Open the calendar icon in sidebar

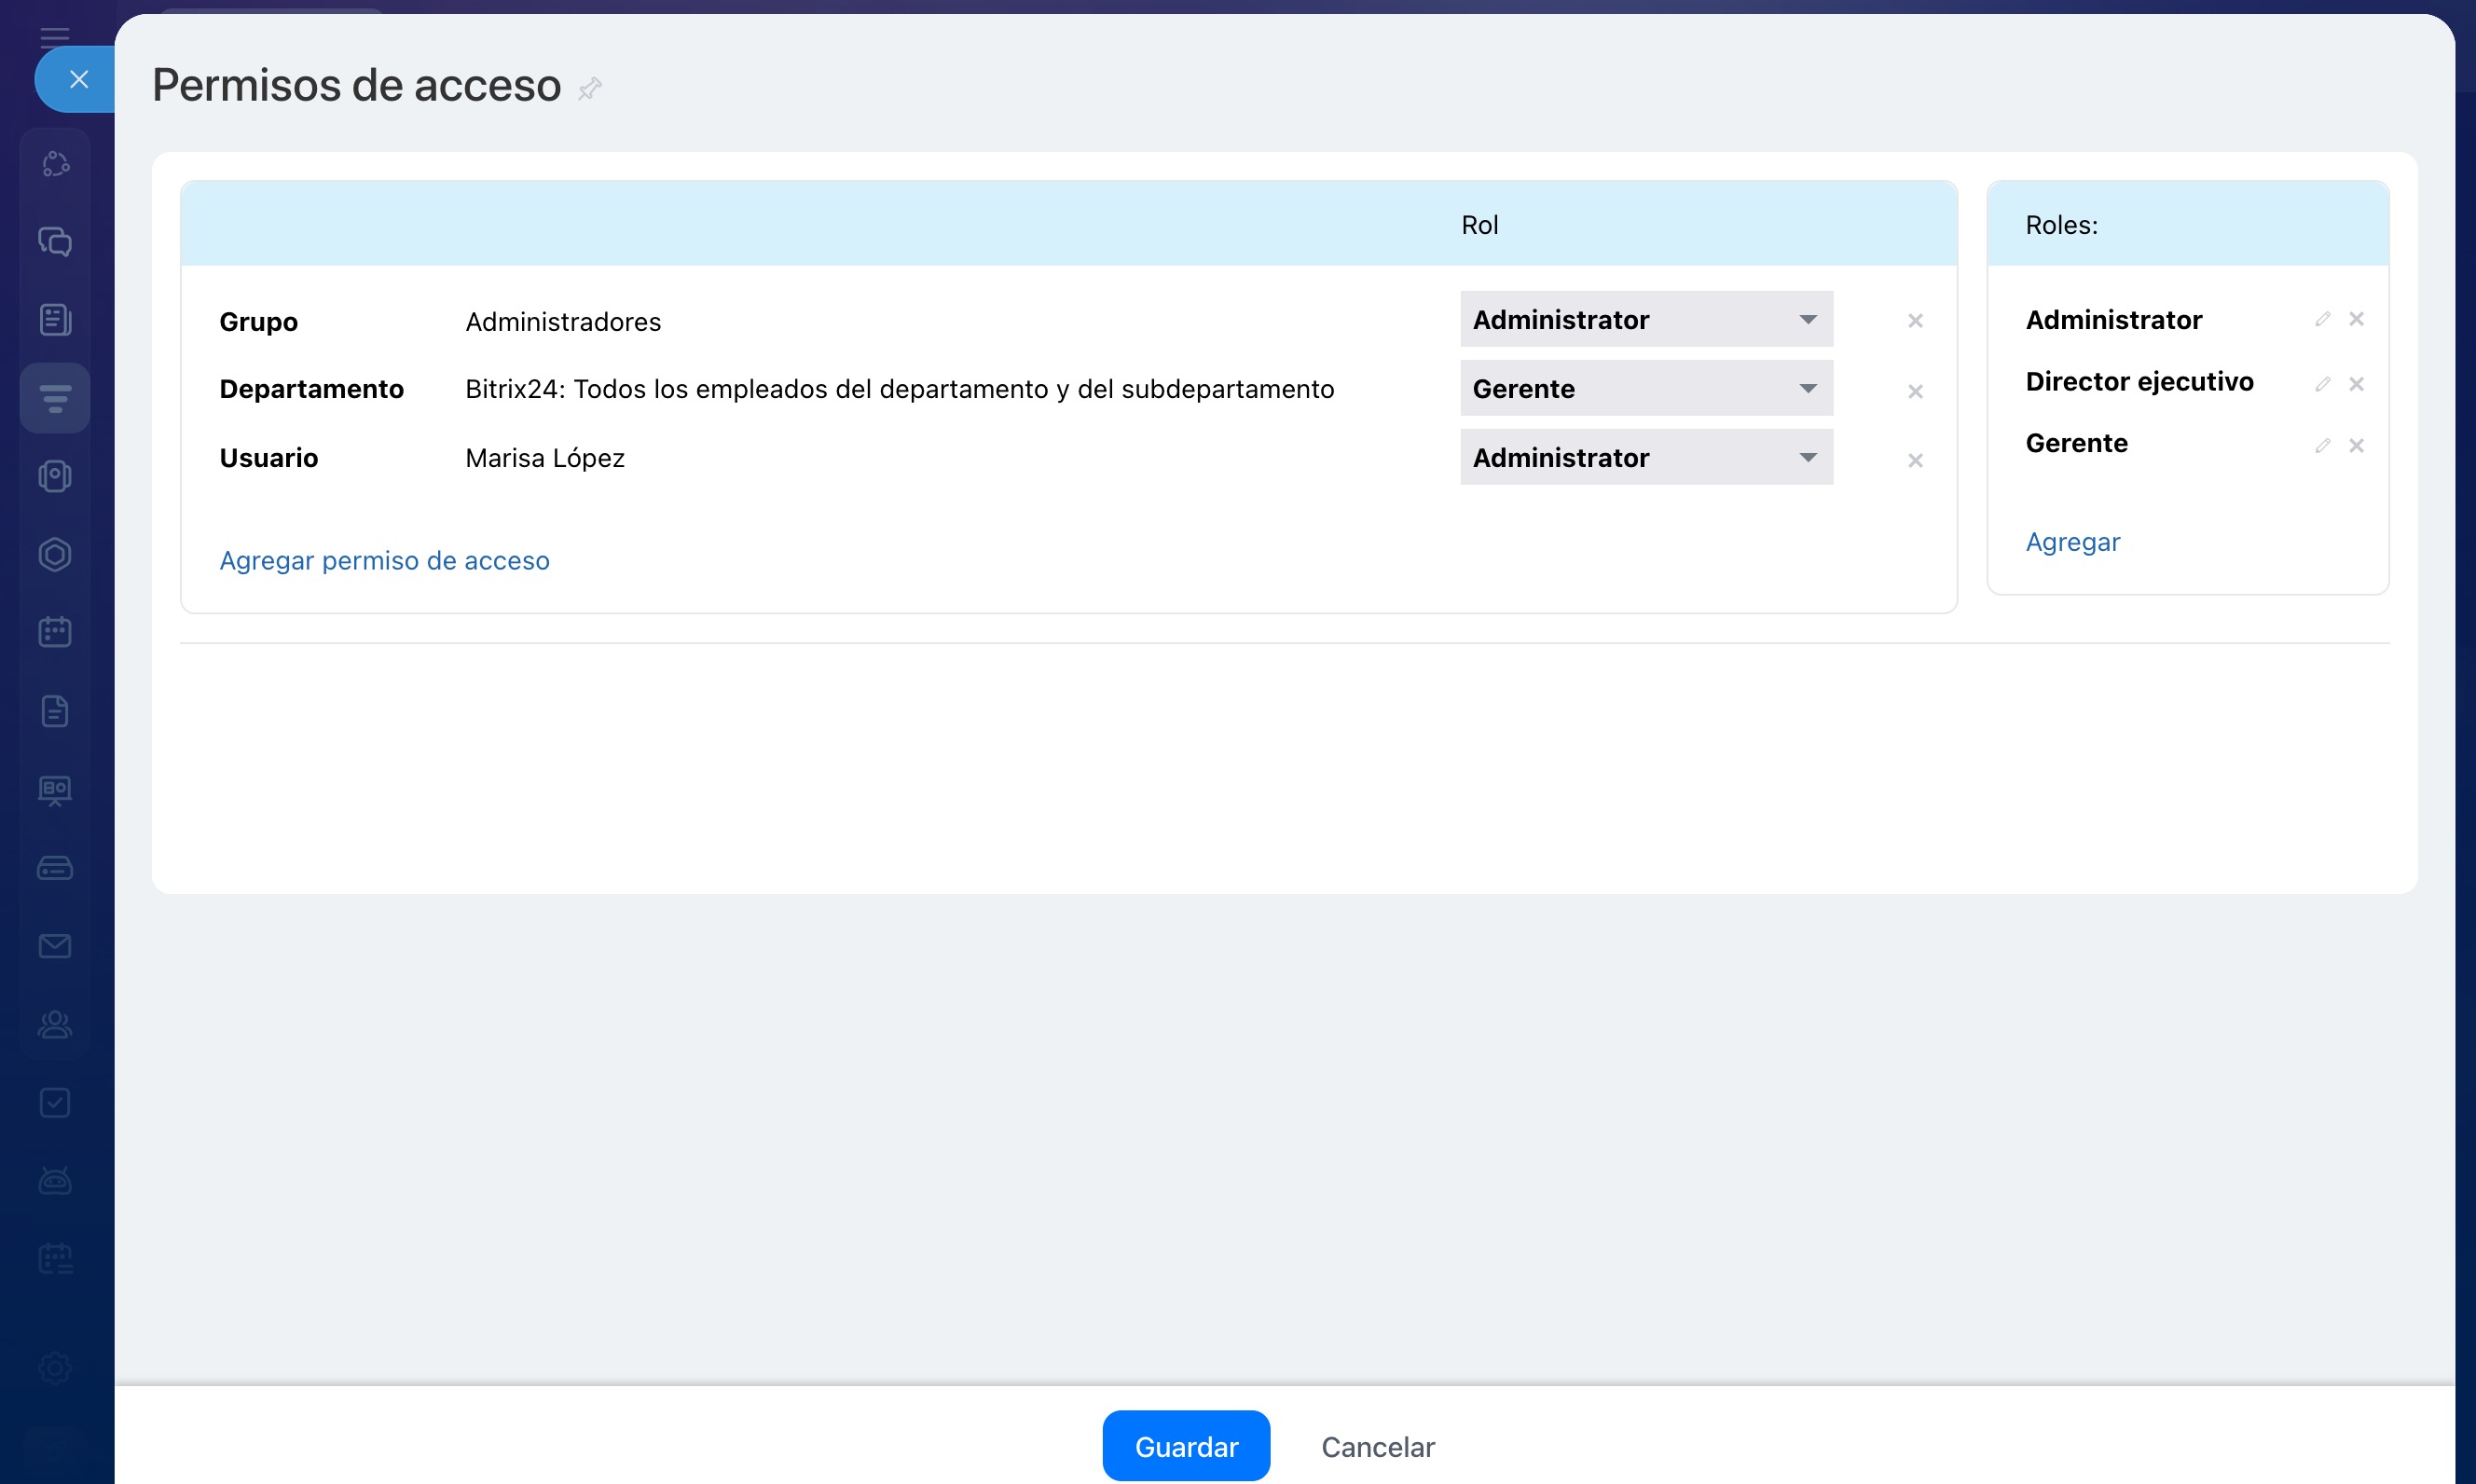pyautogui.click(x=55, y=632)
